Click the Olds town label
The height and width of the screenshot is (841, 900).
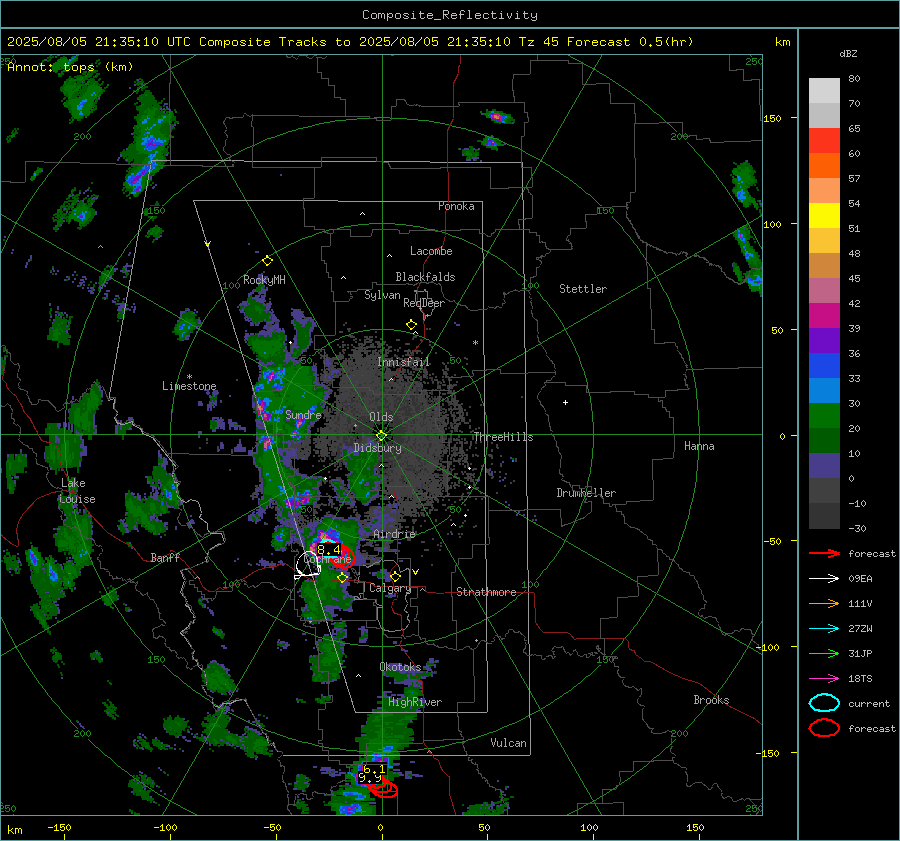(x=381, y=417)
